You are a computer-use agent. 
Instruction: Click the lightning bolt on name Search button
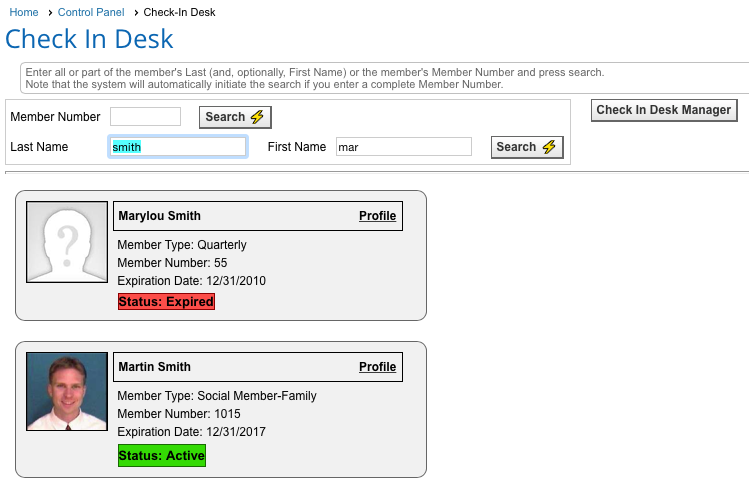(x=549, y=147)
